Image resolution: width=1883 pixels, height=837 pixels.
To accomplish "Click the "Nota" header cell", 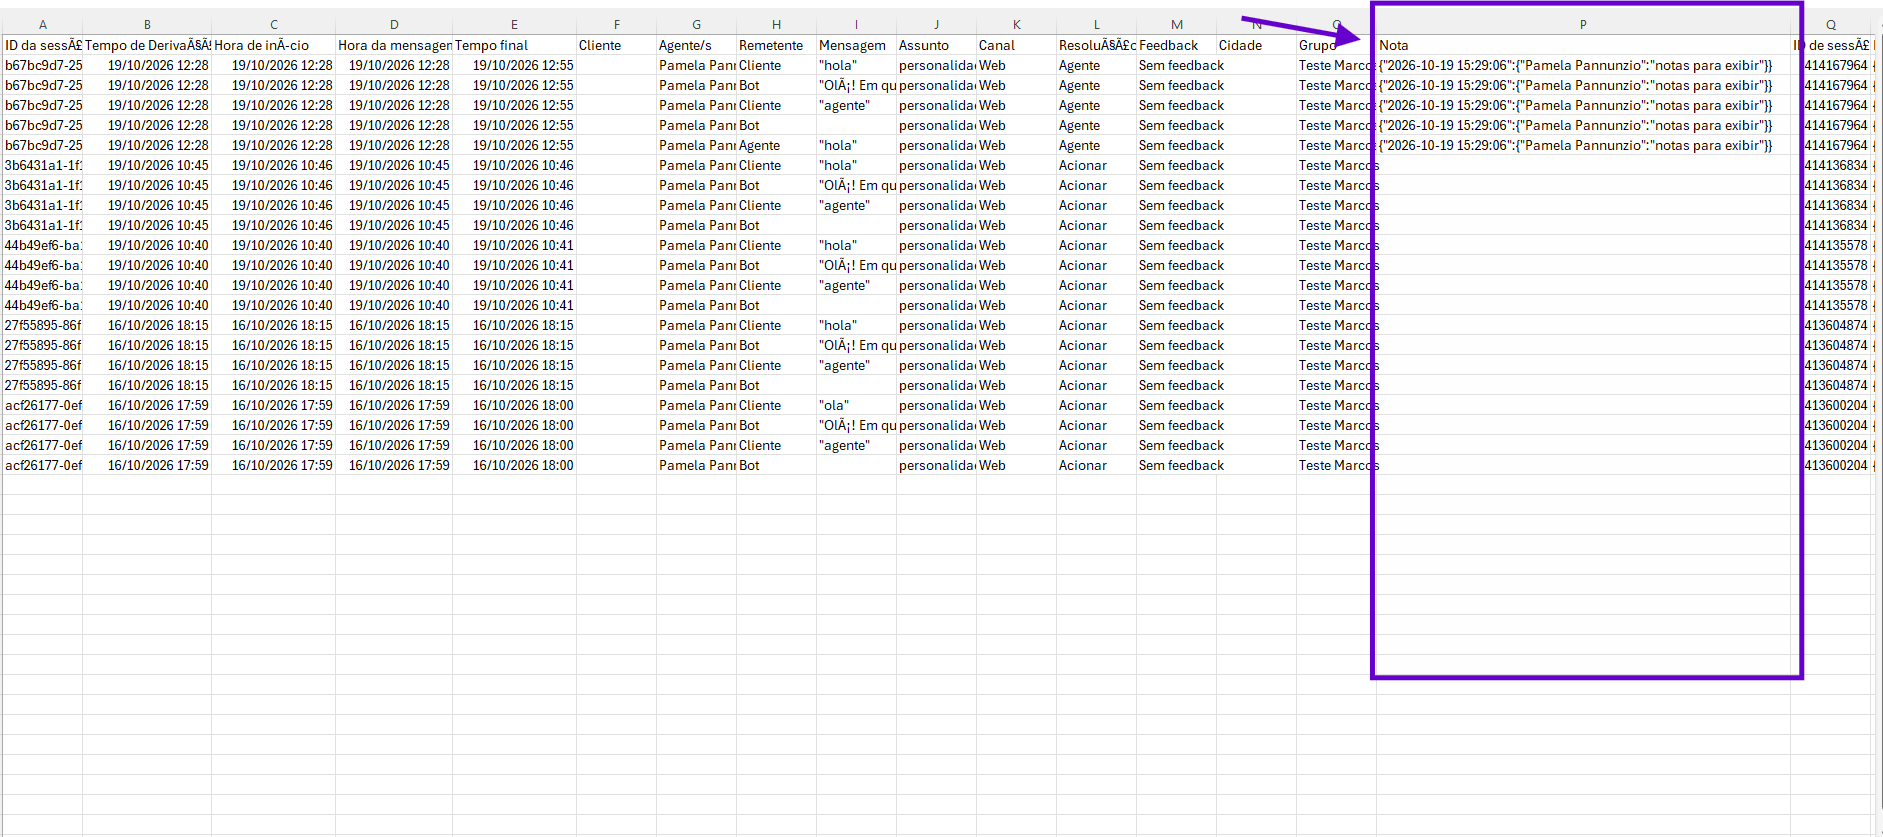I will coord(1583,45).
